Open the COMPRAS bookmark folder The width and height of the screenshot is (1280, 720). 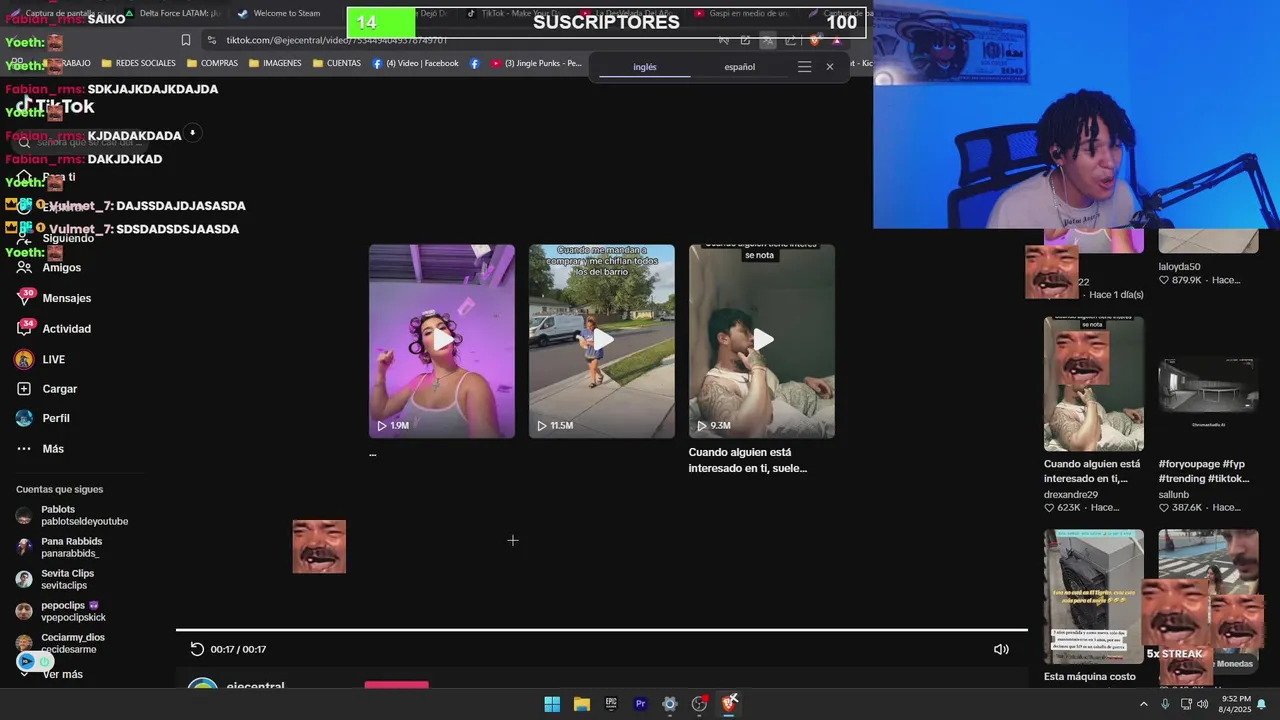click(x=211, y=63)
